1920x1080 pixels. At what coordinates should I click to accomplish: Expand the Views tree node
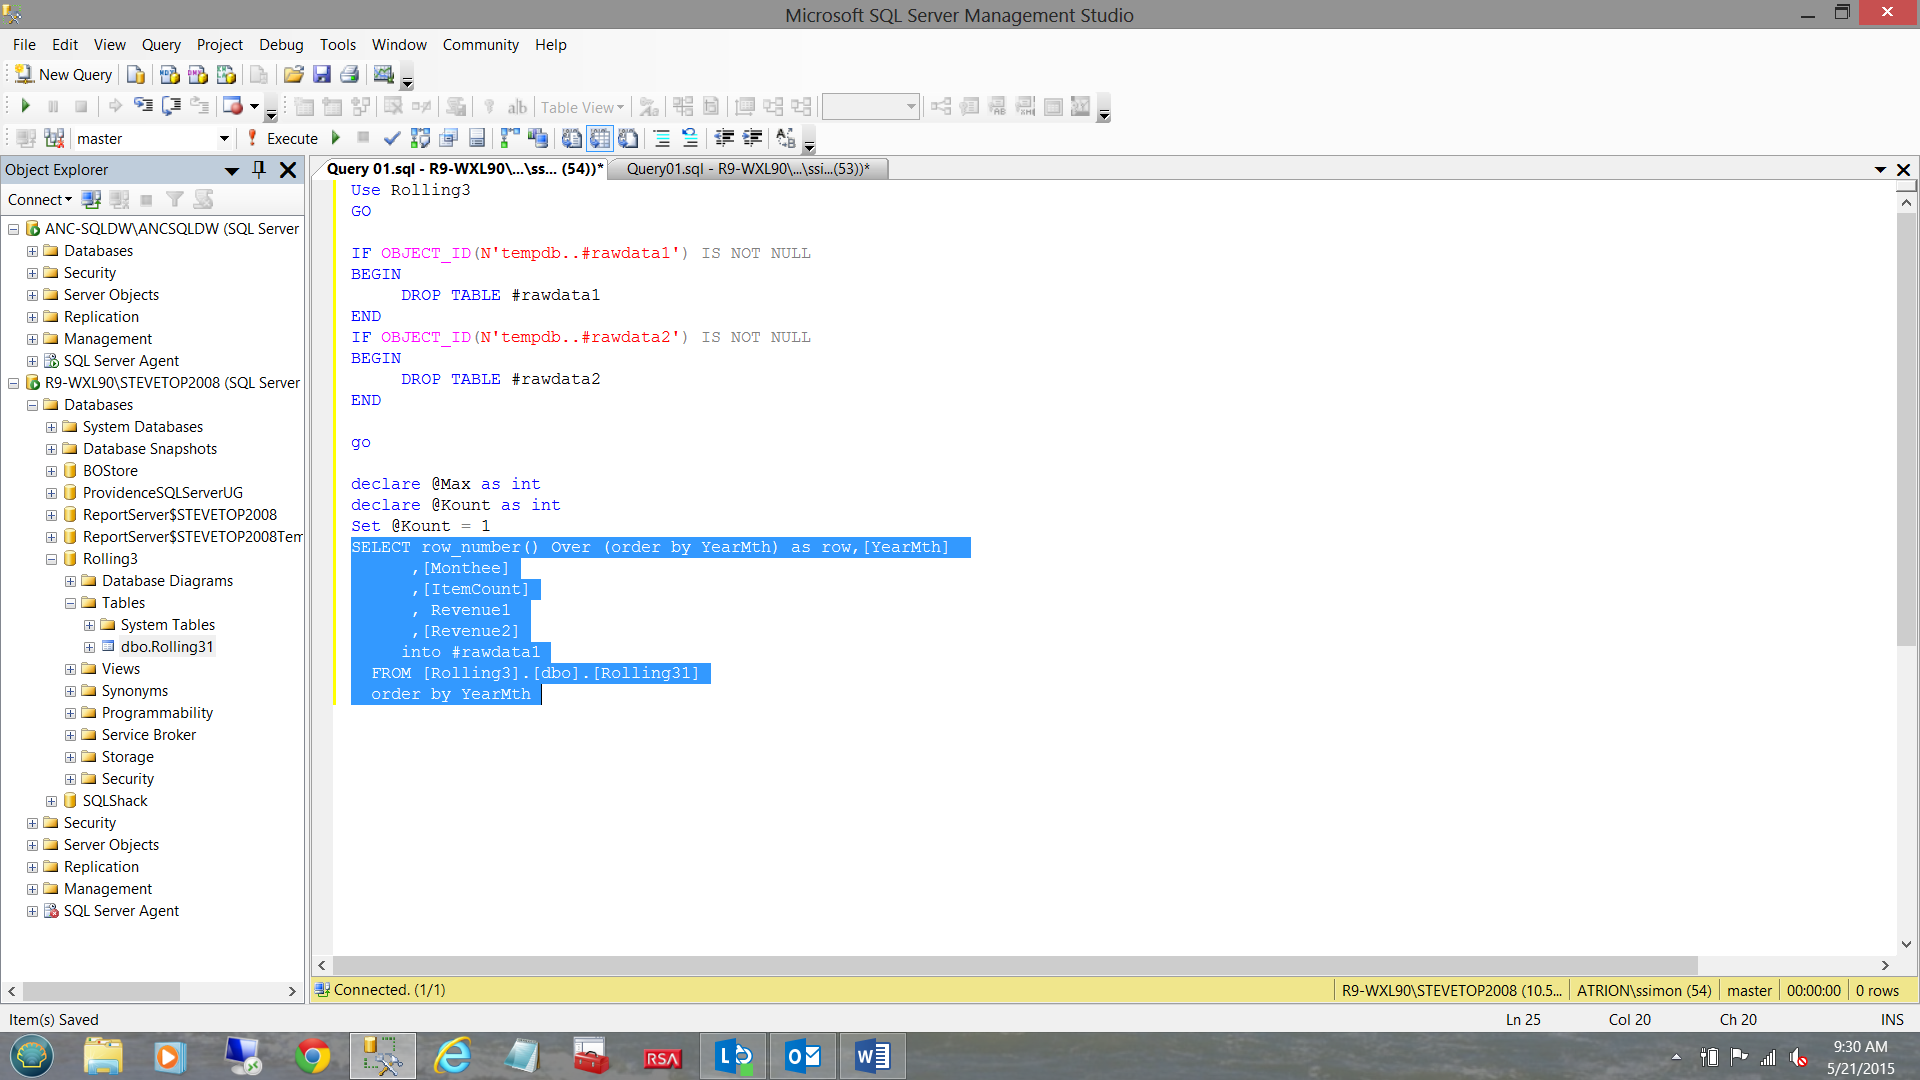[x=71, y=669]
